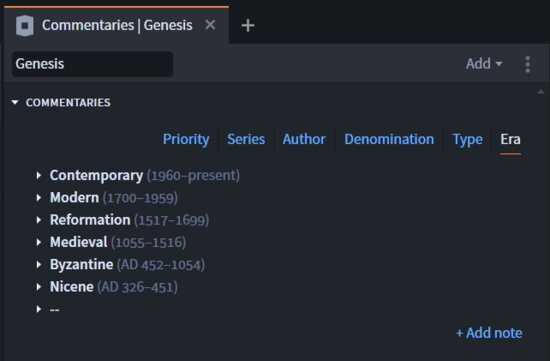The image size is (550, 361).
Task: Select the Medieval (1055–1516) row
Action: pos(118,242)
